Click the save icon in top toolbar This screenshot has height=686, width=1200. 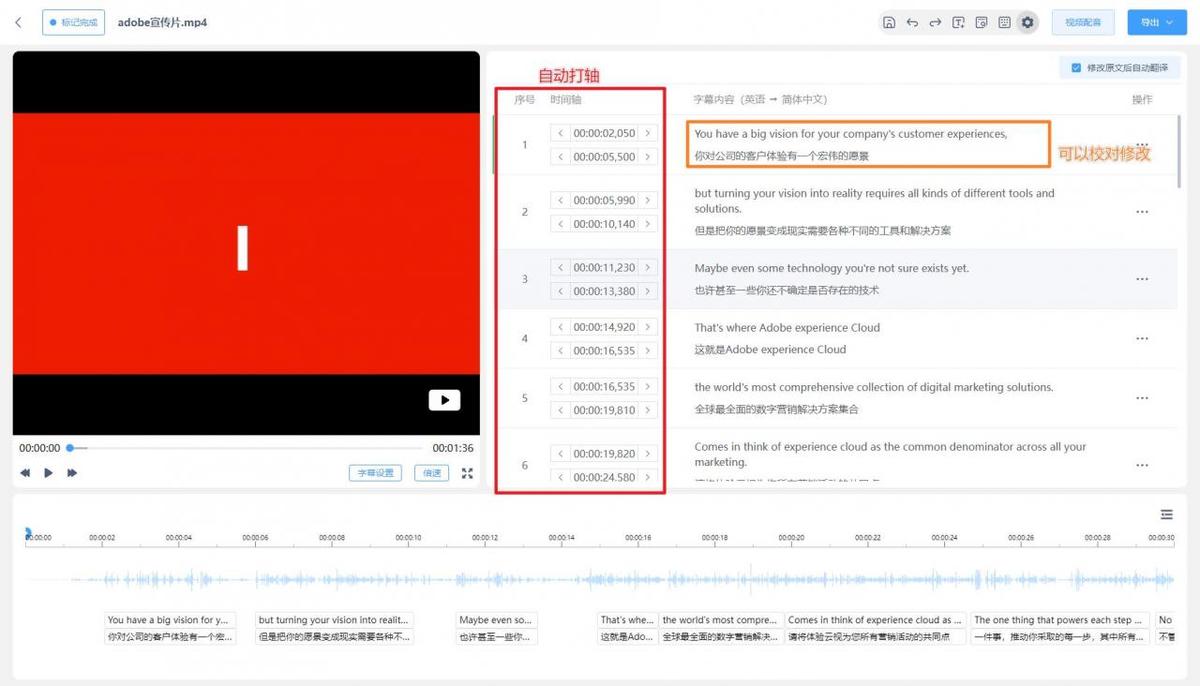(x=888, y=22)
